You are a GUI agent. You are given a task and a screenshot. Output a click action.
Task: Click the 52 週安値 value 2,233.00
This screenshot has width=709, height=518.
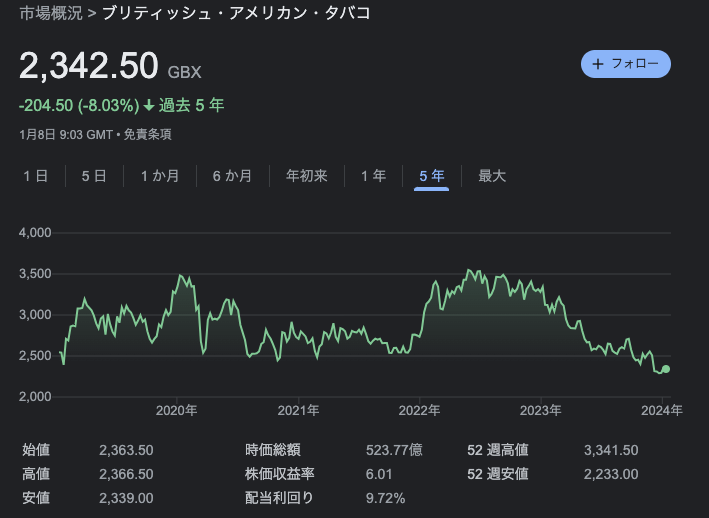coord(611,474)
